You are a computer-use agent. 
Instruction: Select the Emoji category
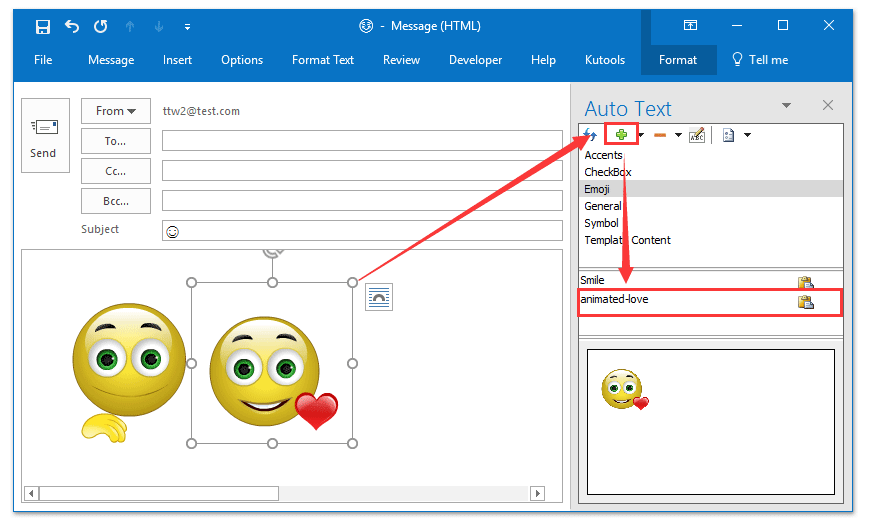click(711, 189)
